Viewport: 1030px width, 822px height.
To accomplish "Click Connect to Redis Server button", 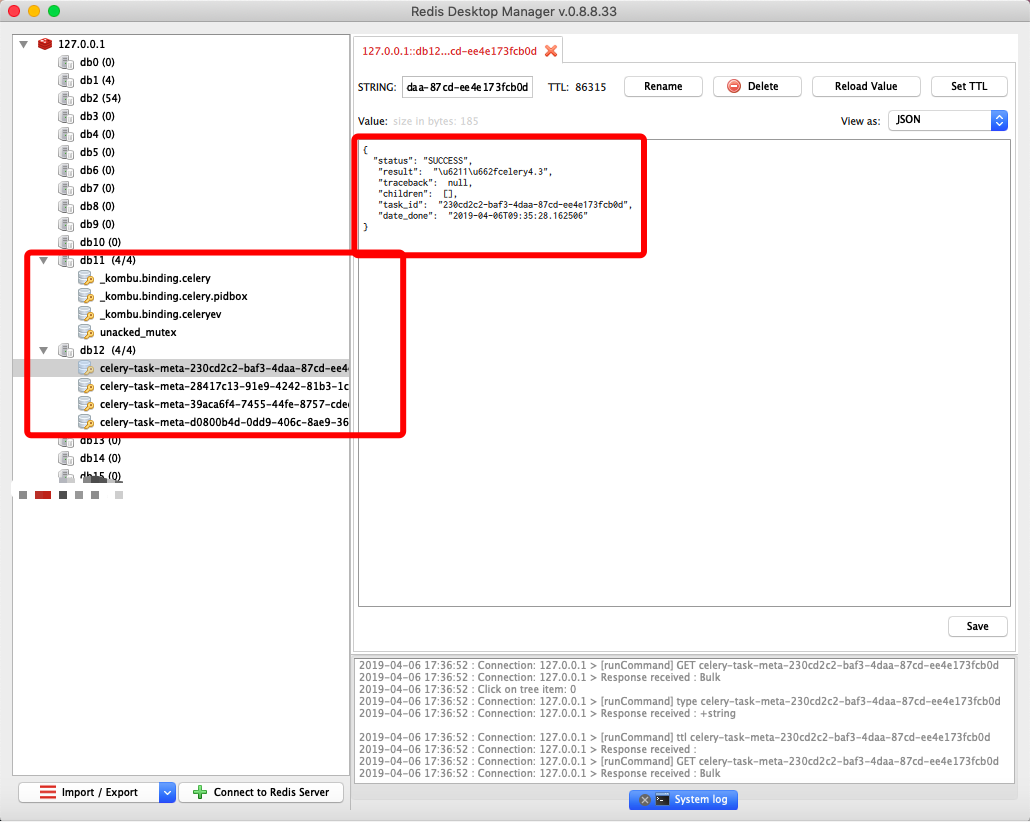I will [x=261, y=792].
